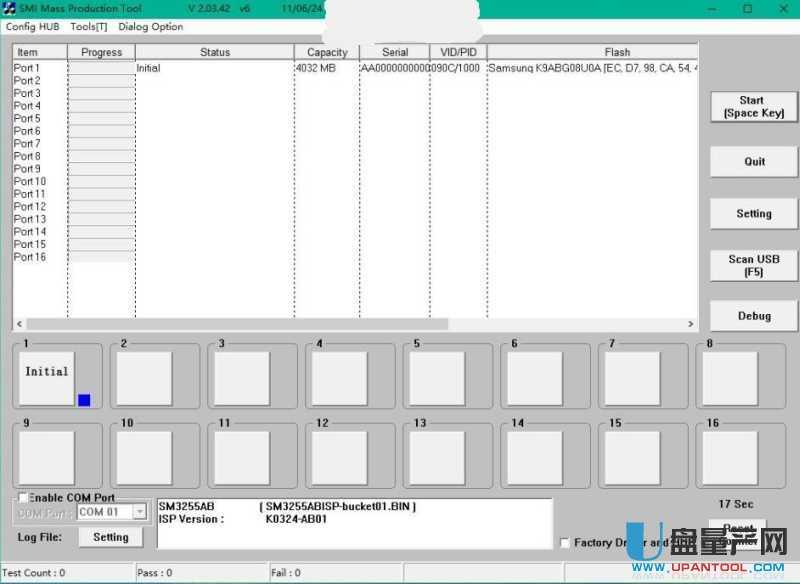
Task: Open Setting from the right panel
Action: pyautogui.click(x=754, y=213)
